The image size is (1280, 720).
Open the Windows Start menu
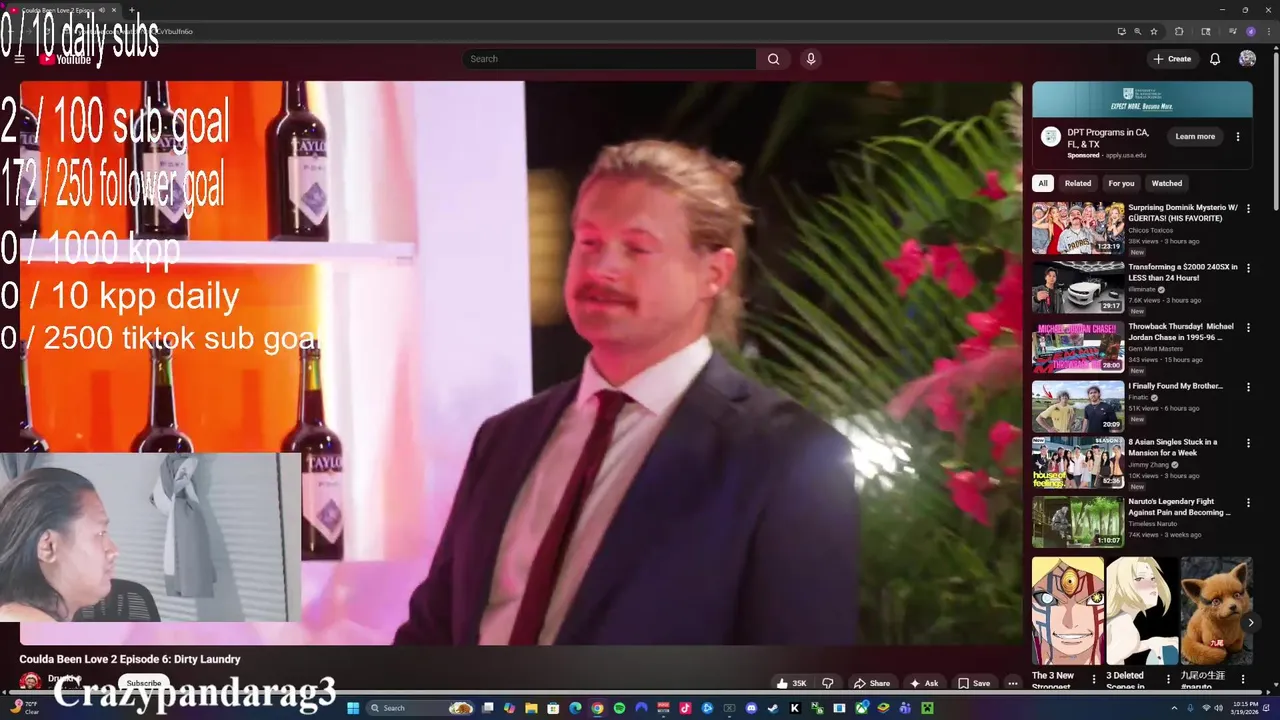click(352, 708)
